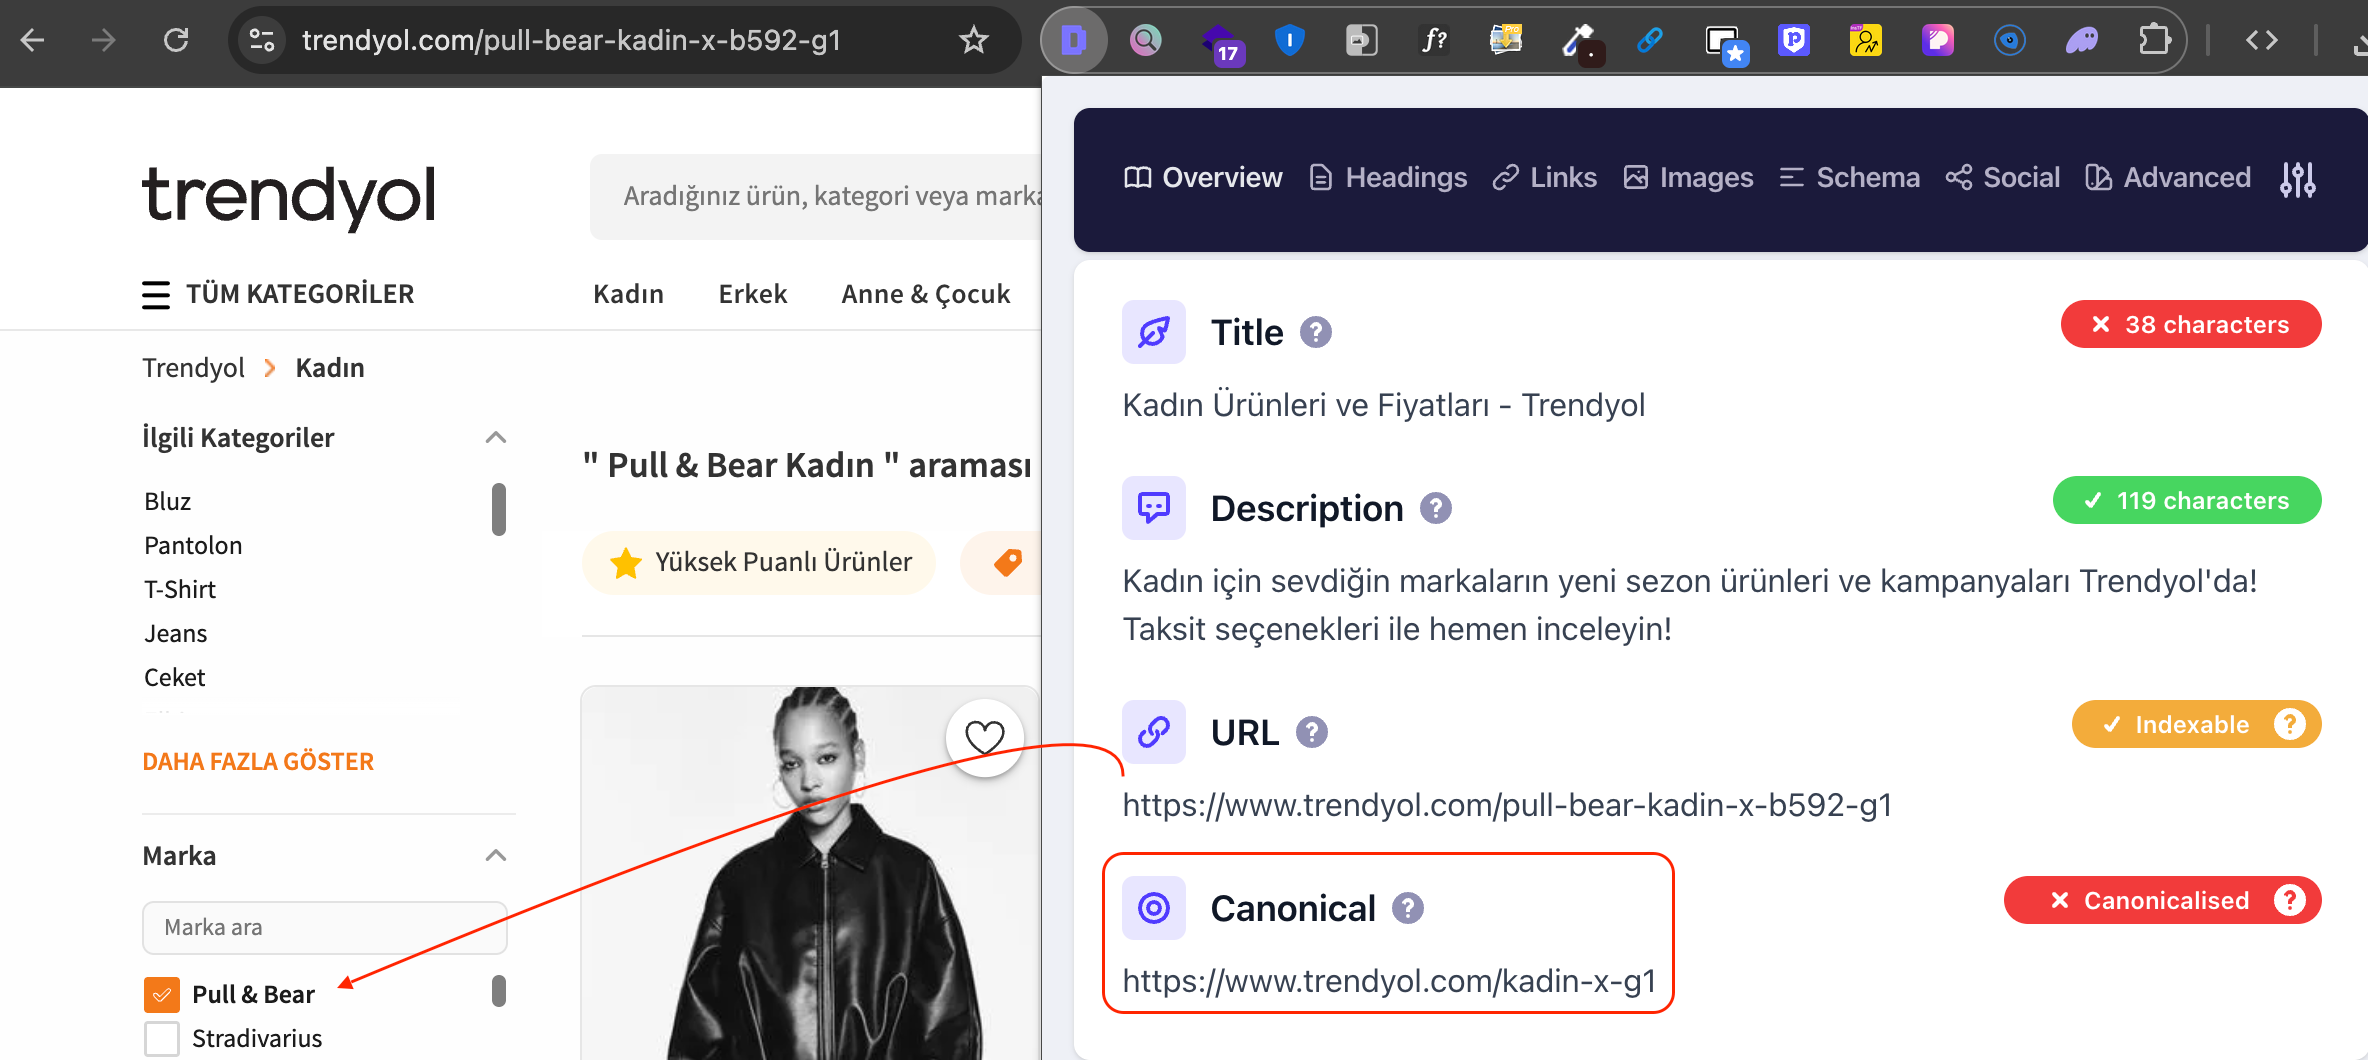Click the Grammarly-style link icon in the toolbar

(x=1649, y=40)
